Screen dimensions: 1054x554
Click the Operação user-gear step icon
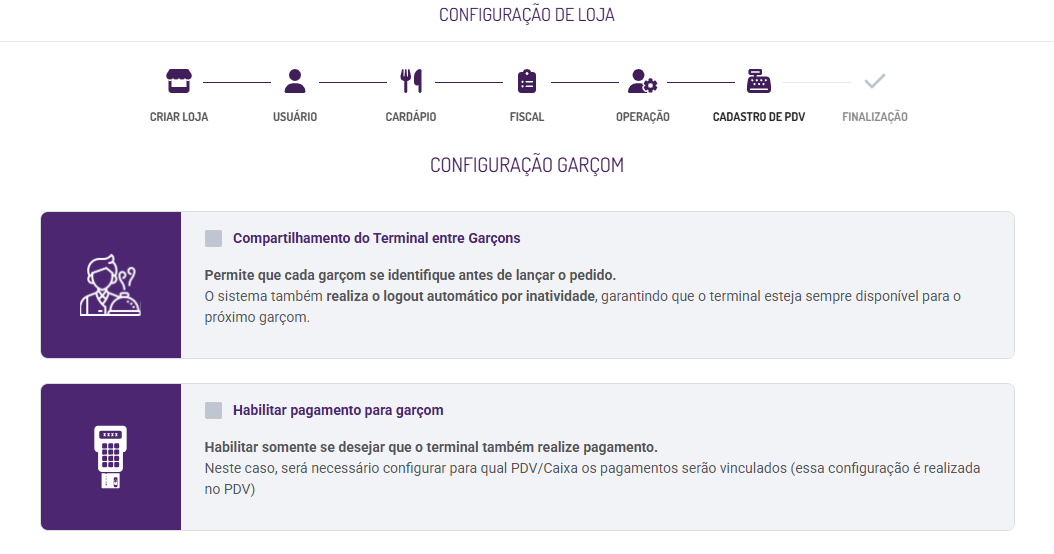[643, 81]
